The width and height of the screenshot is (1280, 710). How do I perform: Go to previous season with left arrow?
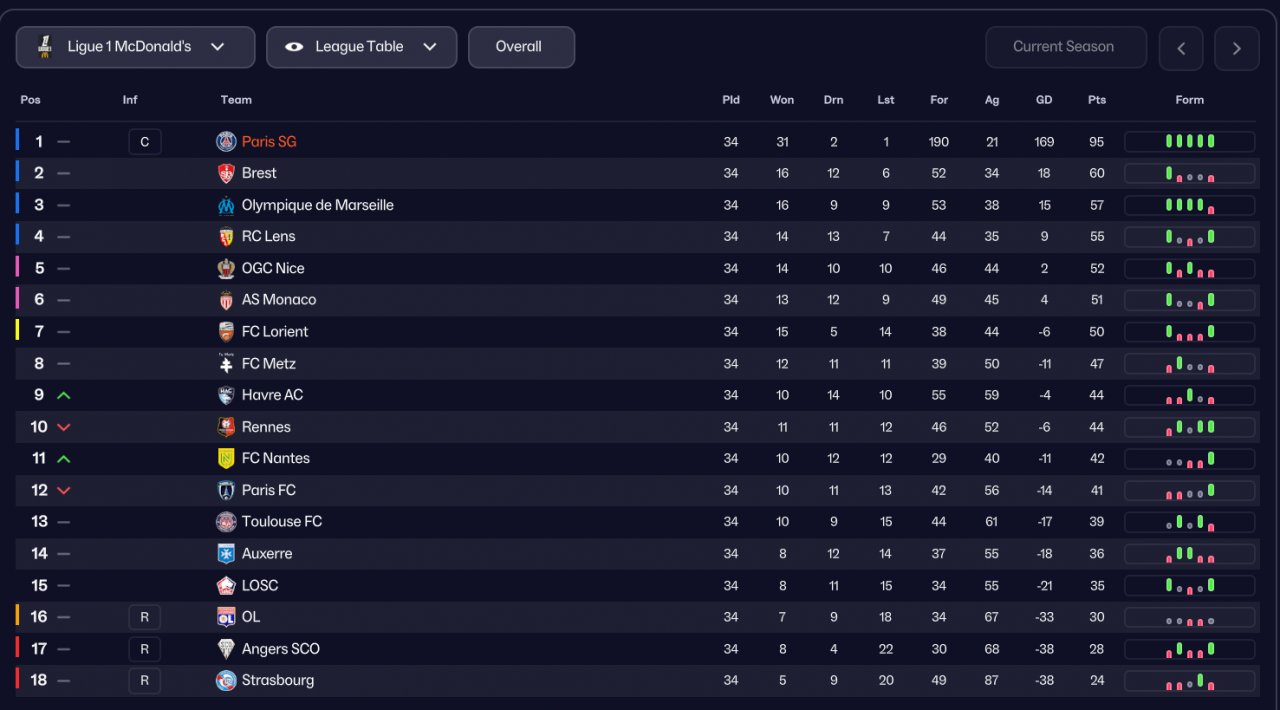pos(1181,48)
